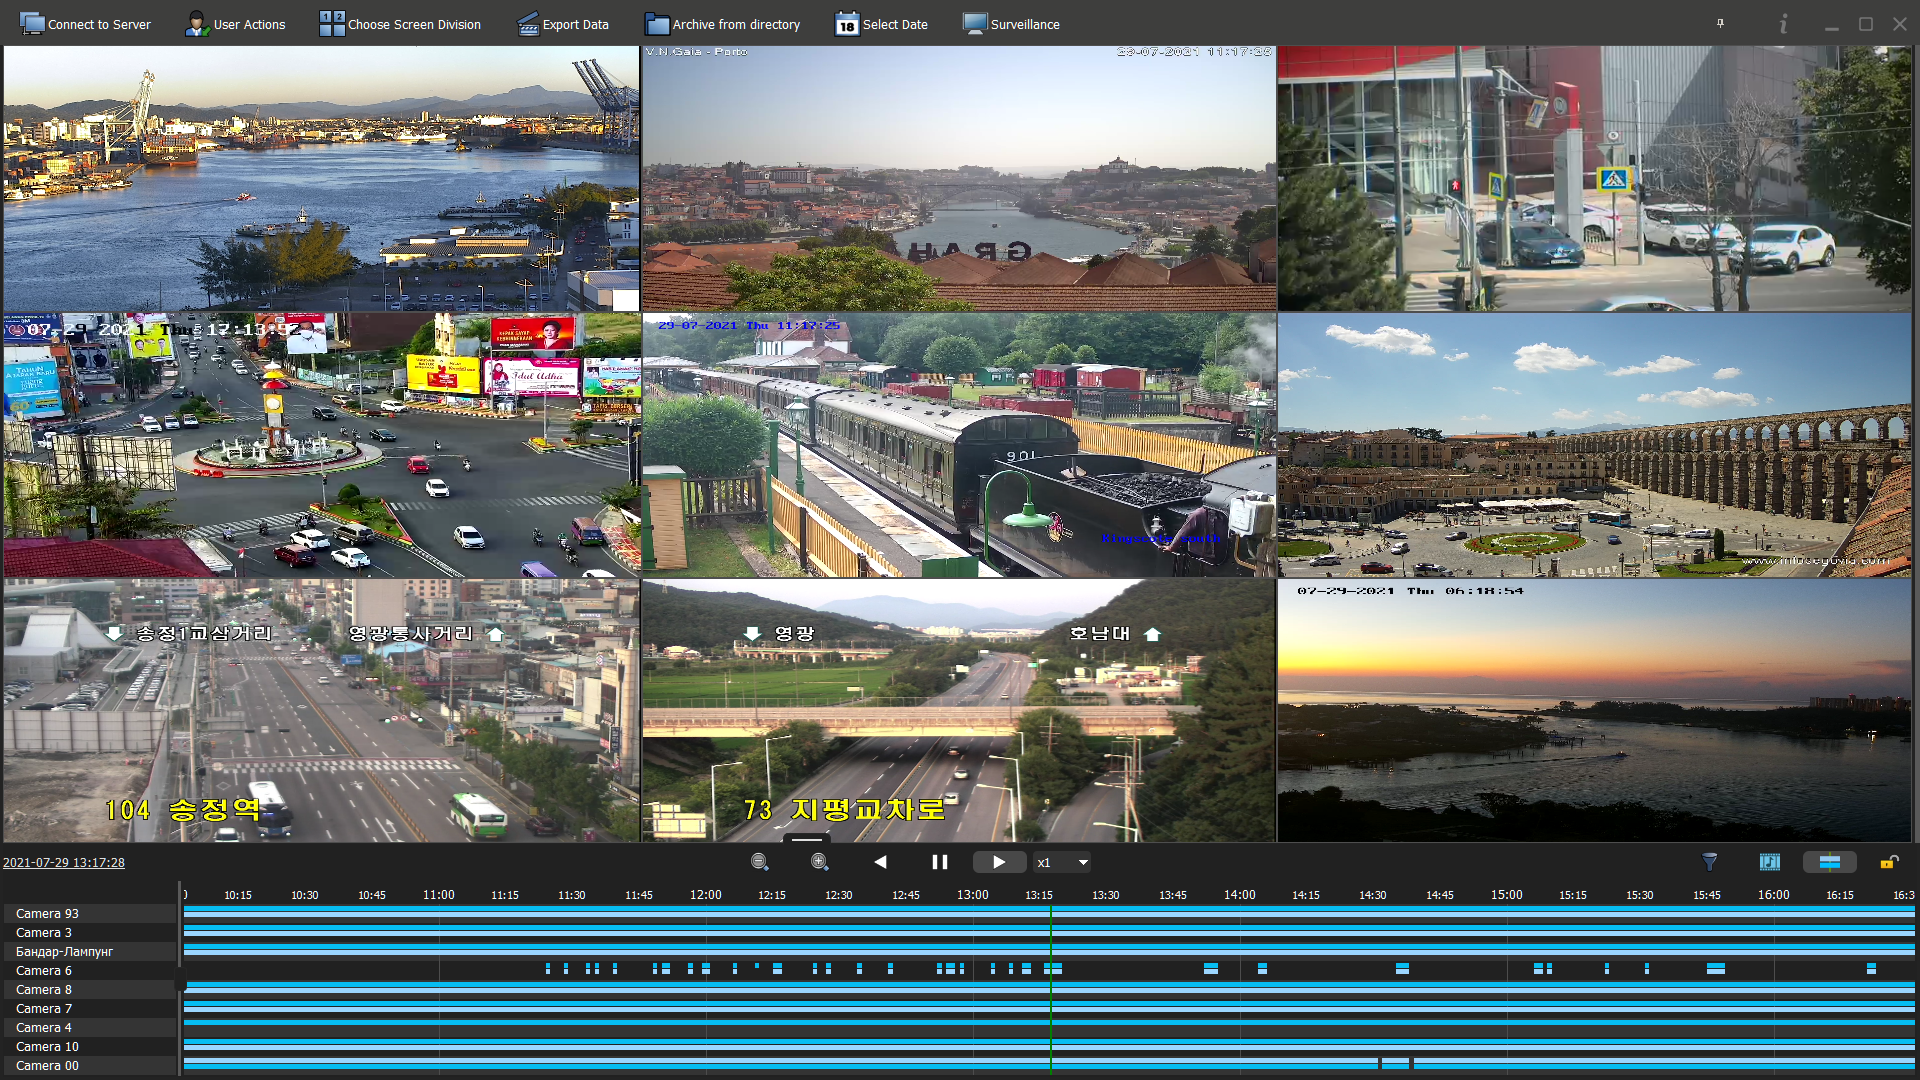Select the V.N.Gaia Porto camera view
Viewport: 1920px width, 1080px height.
click(959, 178)
